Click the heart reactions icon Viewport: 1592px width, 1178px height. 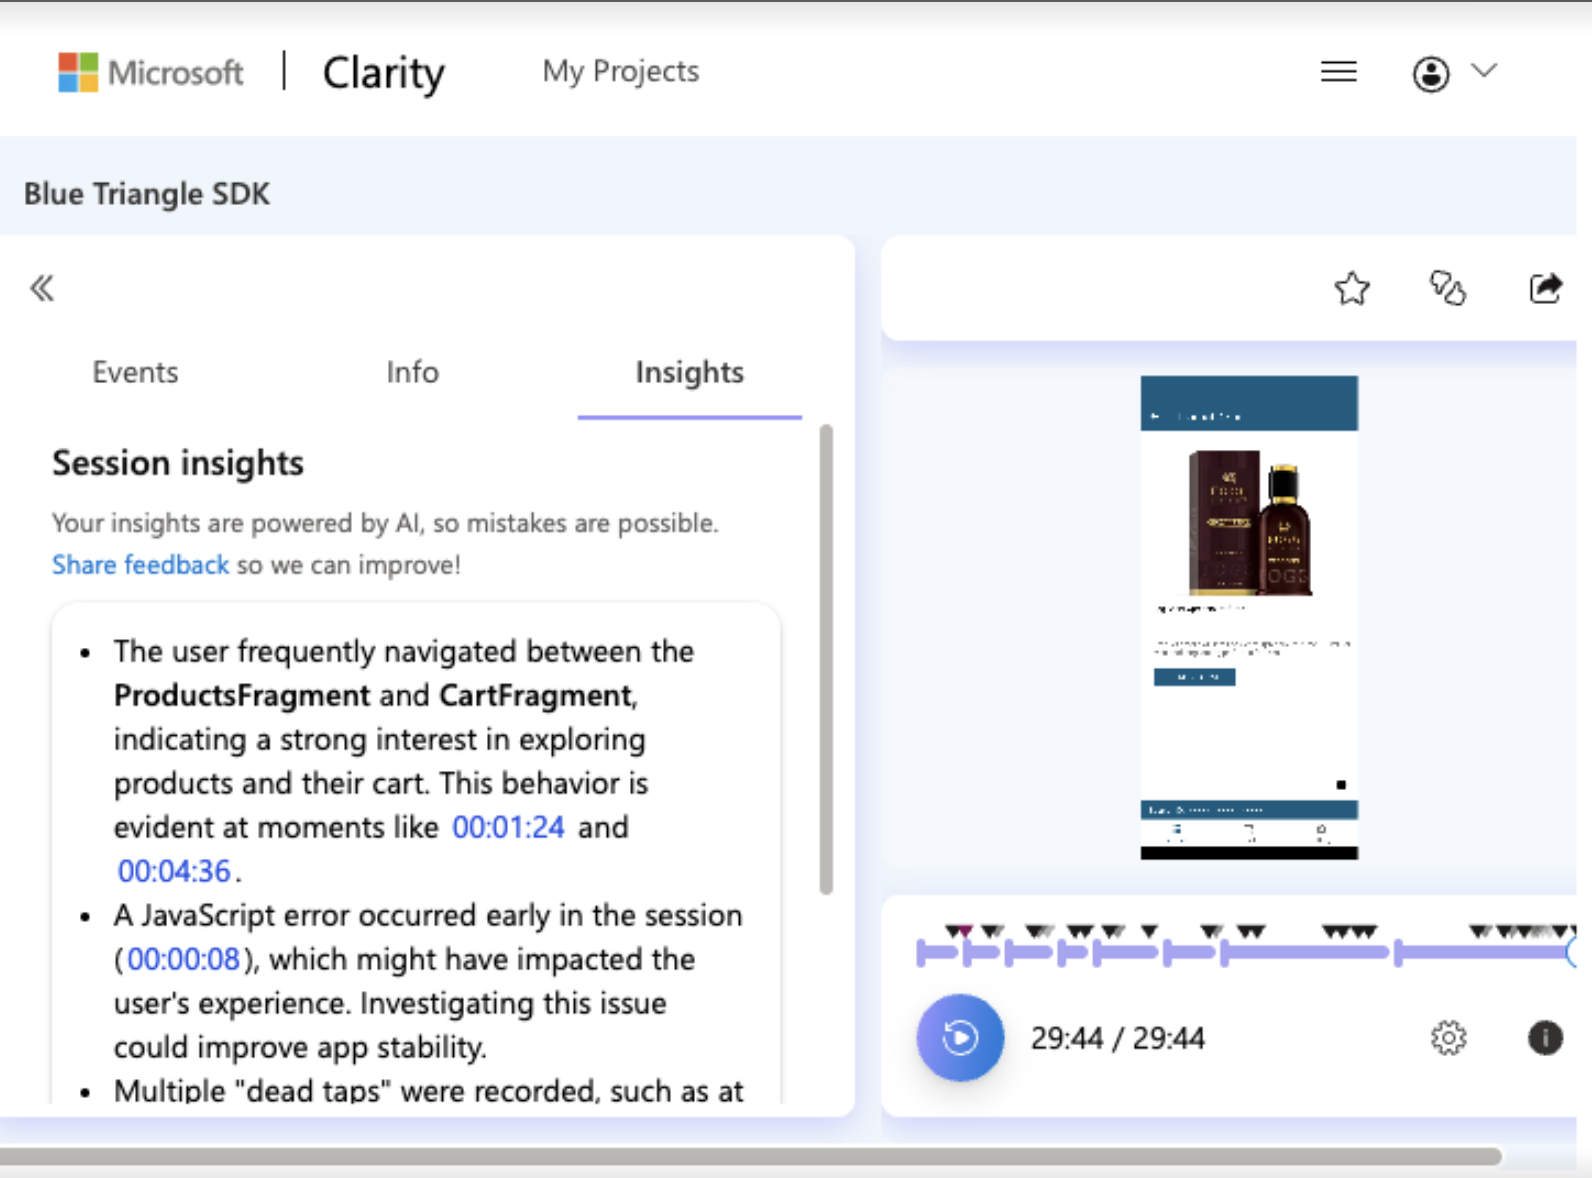[1447, 289]
